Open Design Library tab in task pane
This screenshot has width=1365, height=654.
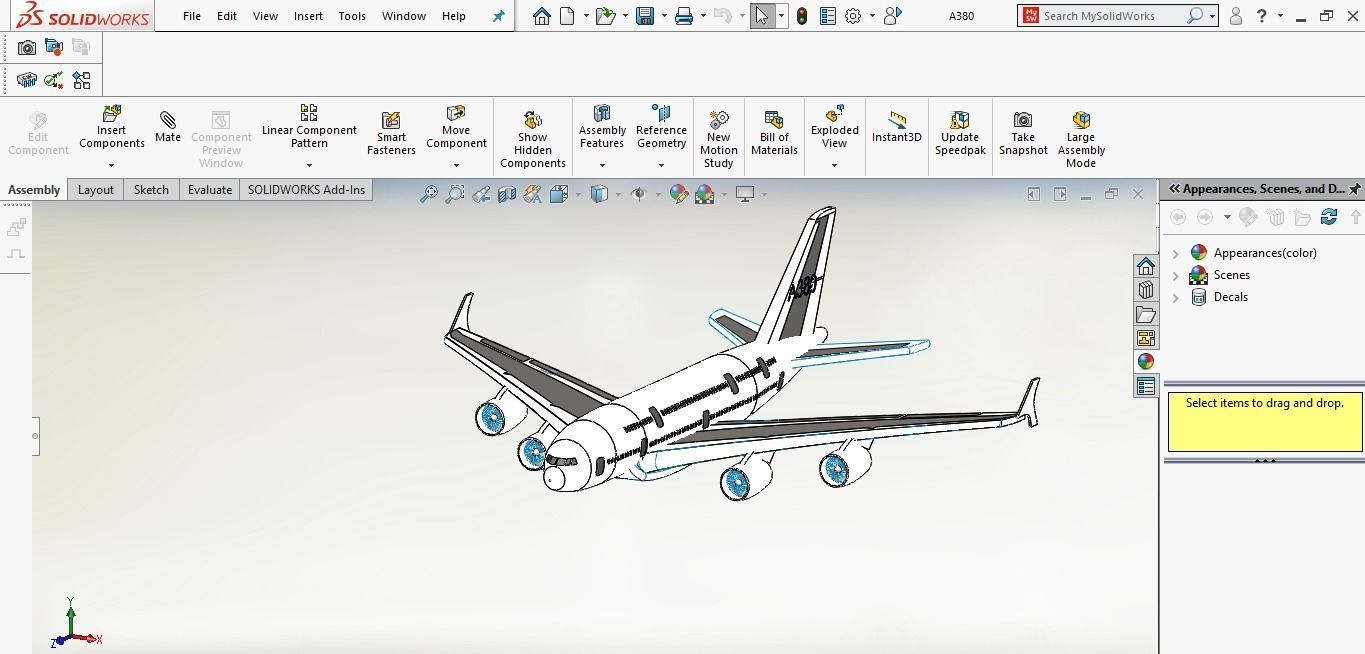1146,290
